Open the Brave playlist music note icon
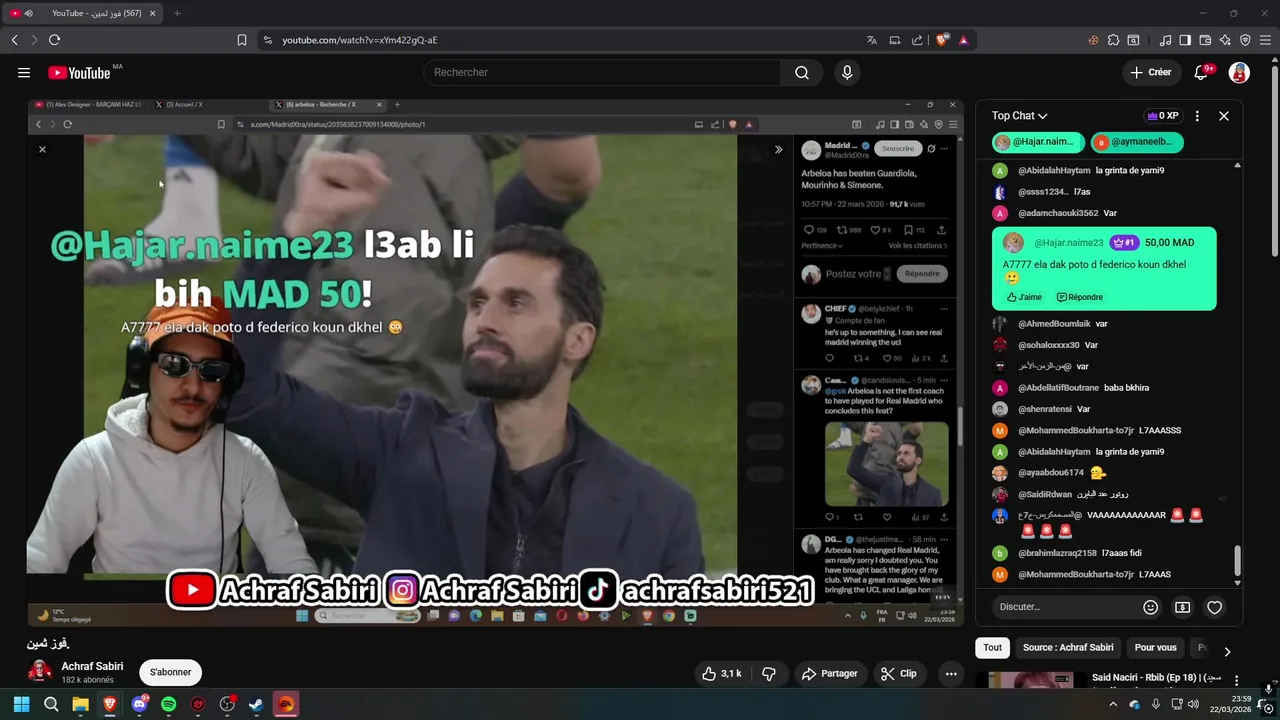 (1165, 40)
